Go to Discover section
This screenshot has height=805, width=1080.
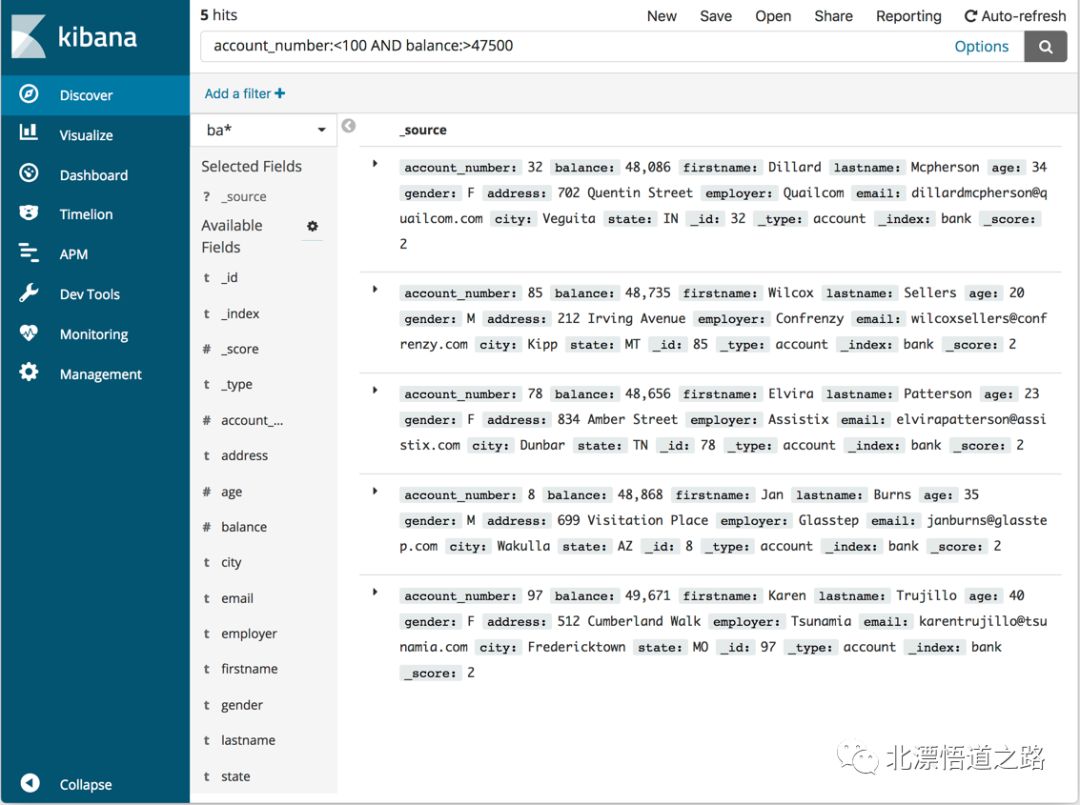coord(95,94)
